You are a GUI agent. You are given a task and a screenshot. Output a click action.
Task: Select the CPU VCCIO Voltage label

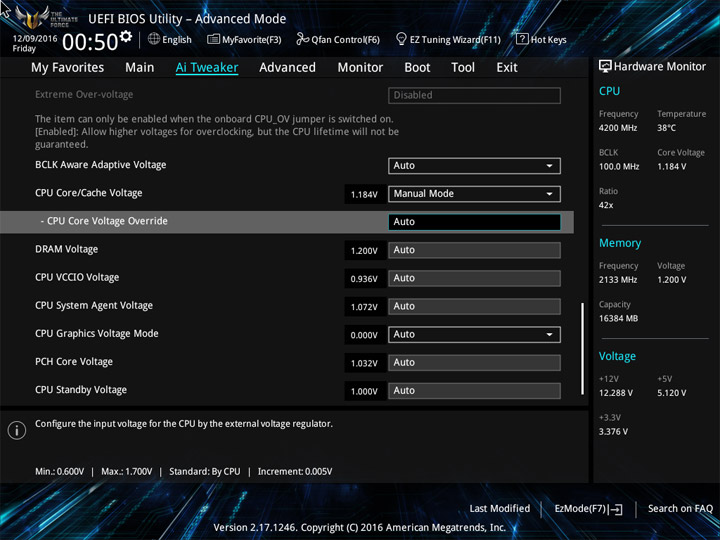[77, 277]
